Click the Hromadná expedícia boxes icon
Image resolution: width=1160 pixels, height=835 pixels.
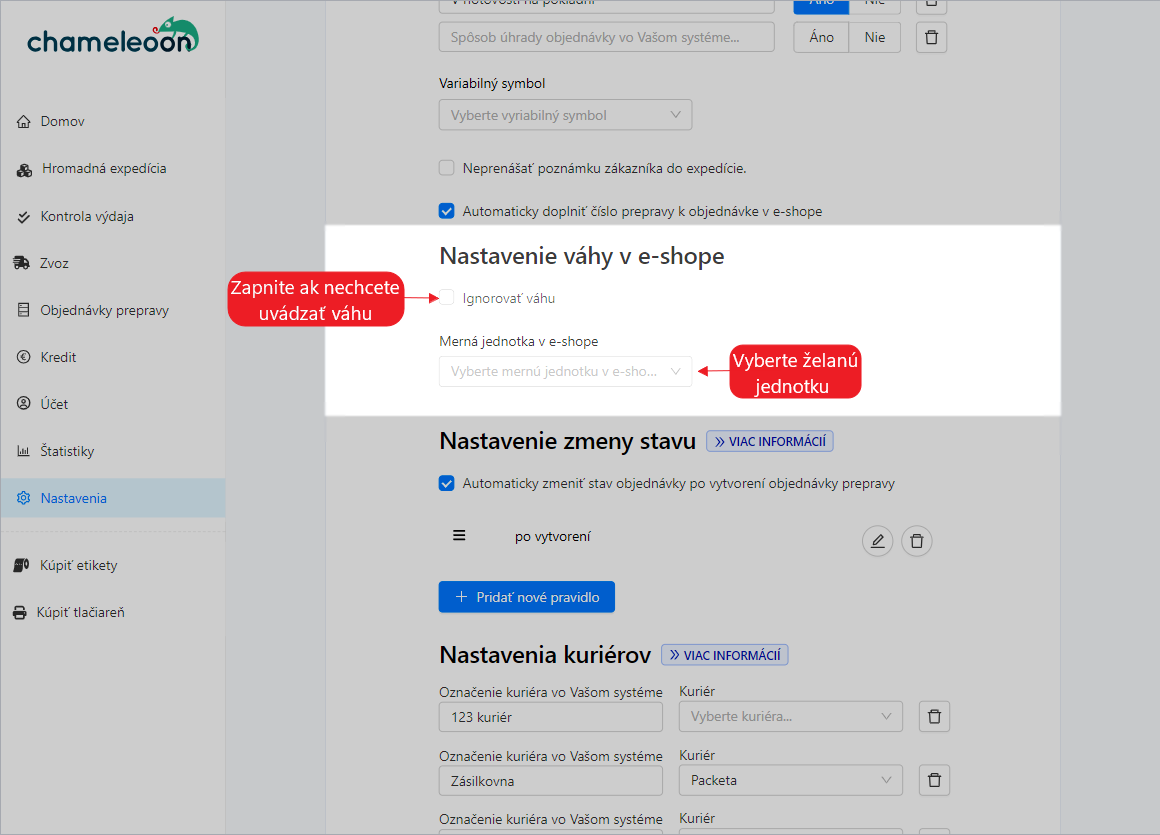click(24, 170)
